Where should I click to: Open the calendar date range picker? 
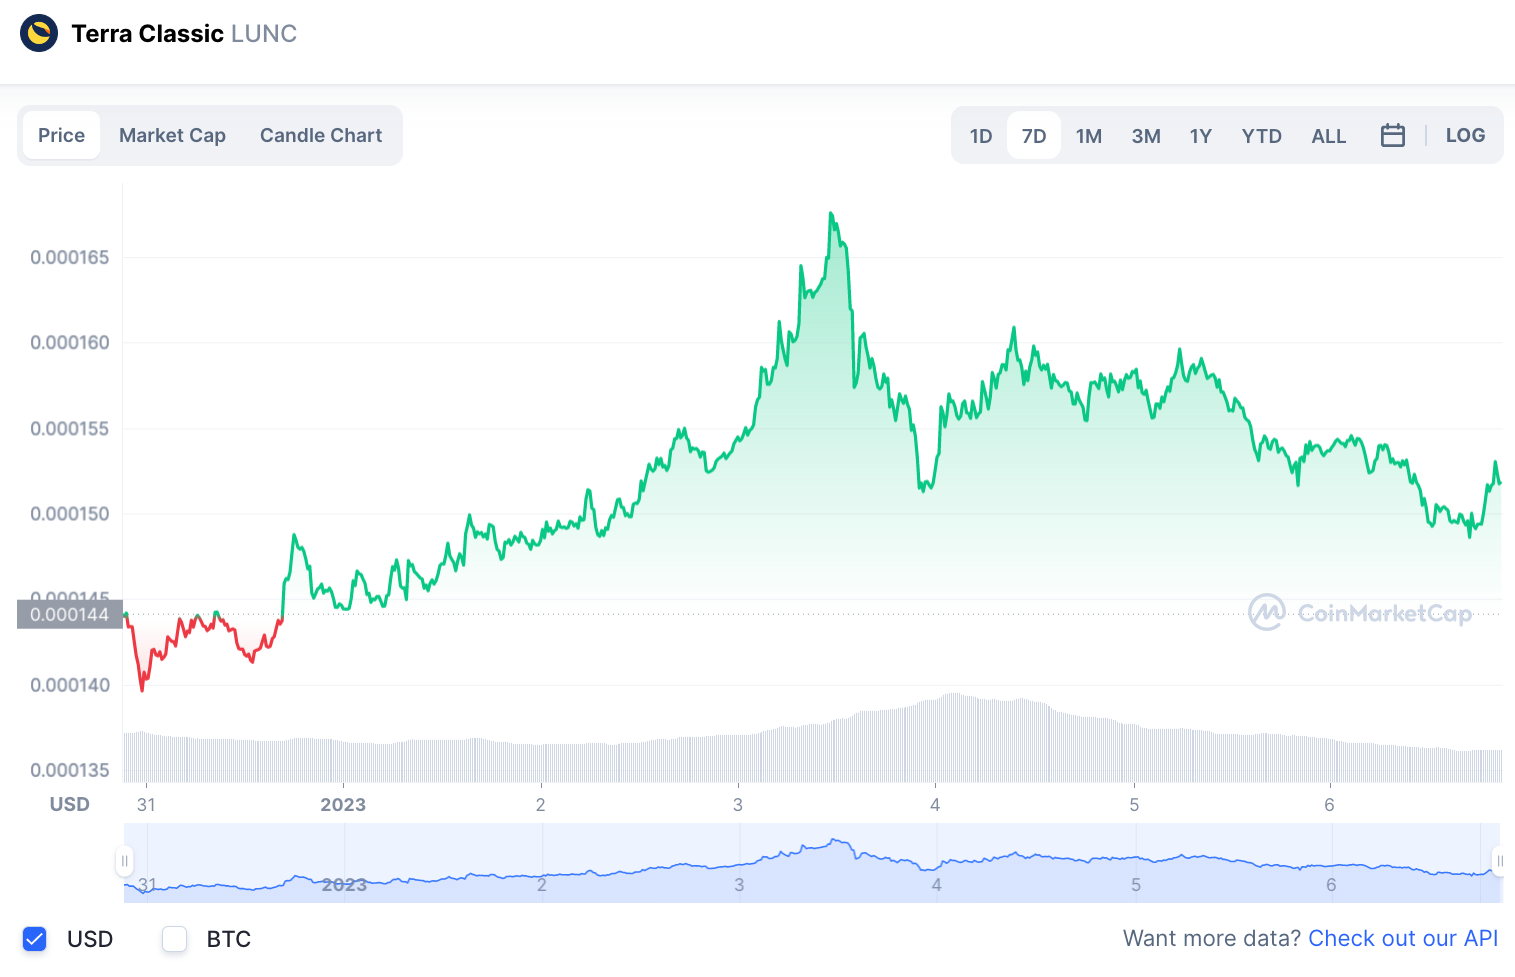click(x=1392, y=135)
